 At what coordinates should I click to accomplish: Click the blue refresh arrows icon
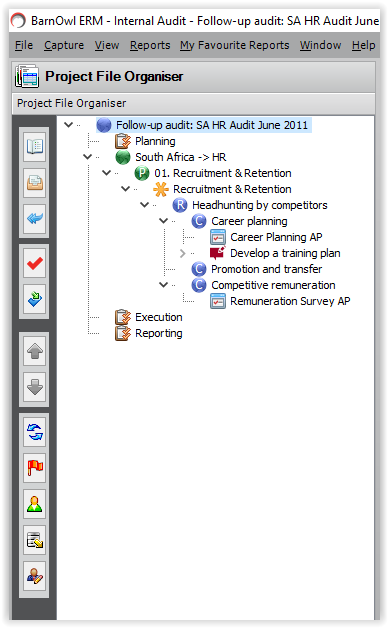point(34,432)
